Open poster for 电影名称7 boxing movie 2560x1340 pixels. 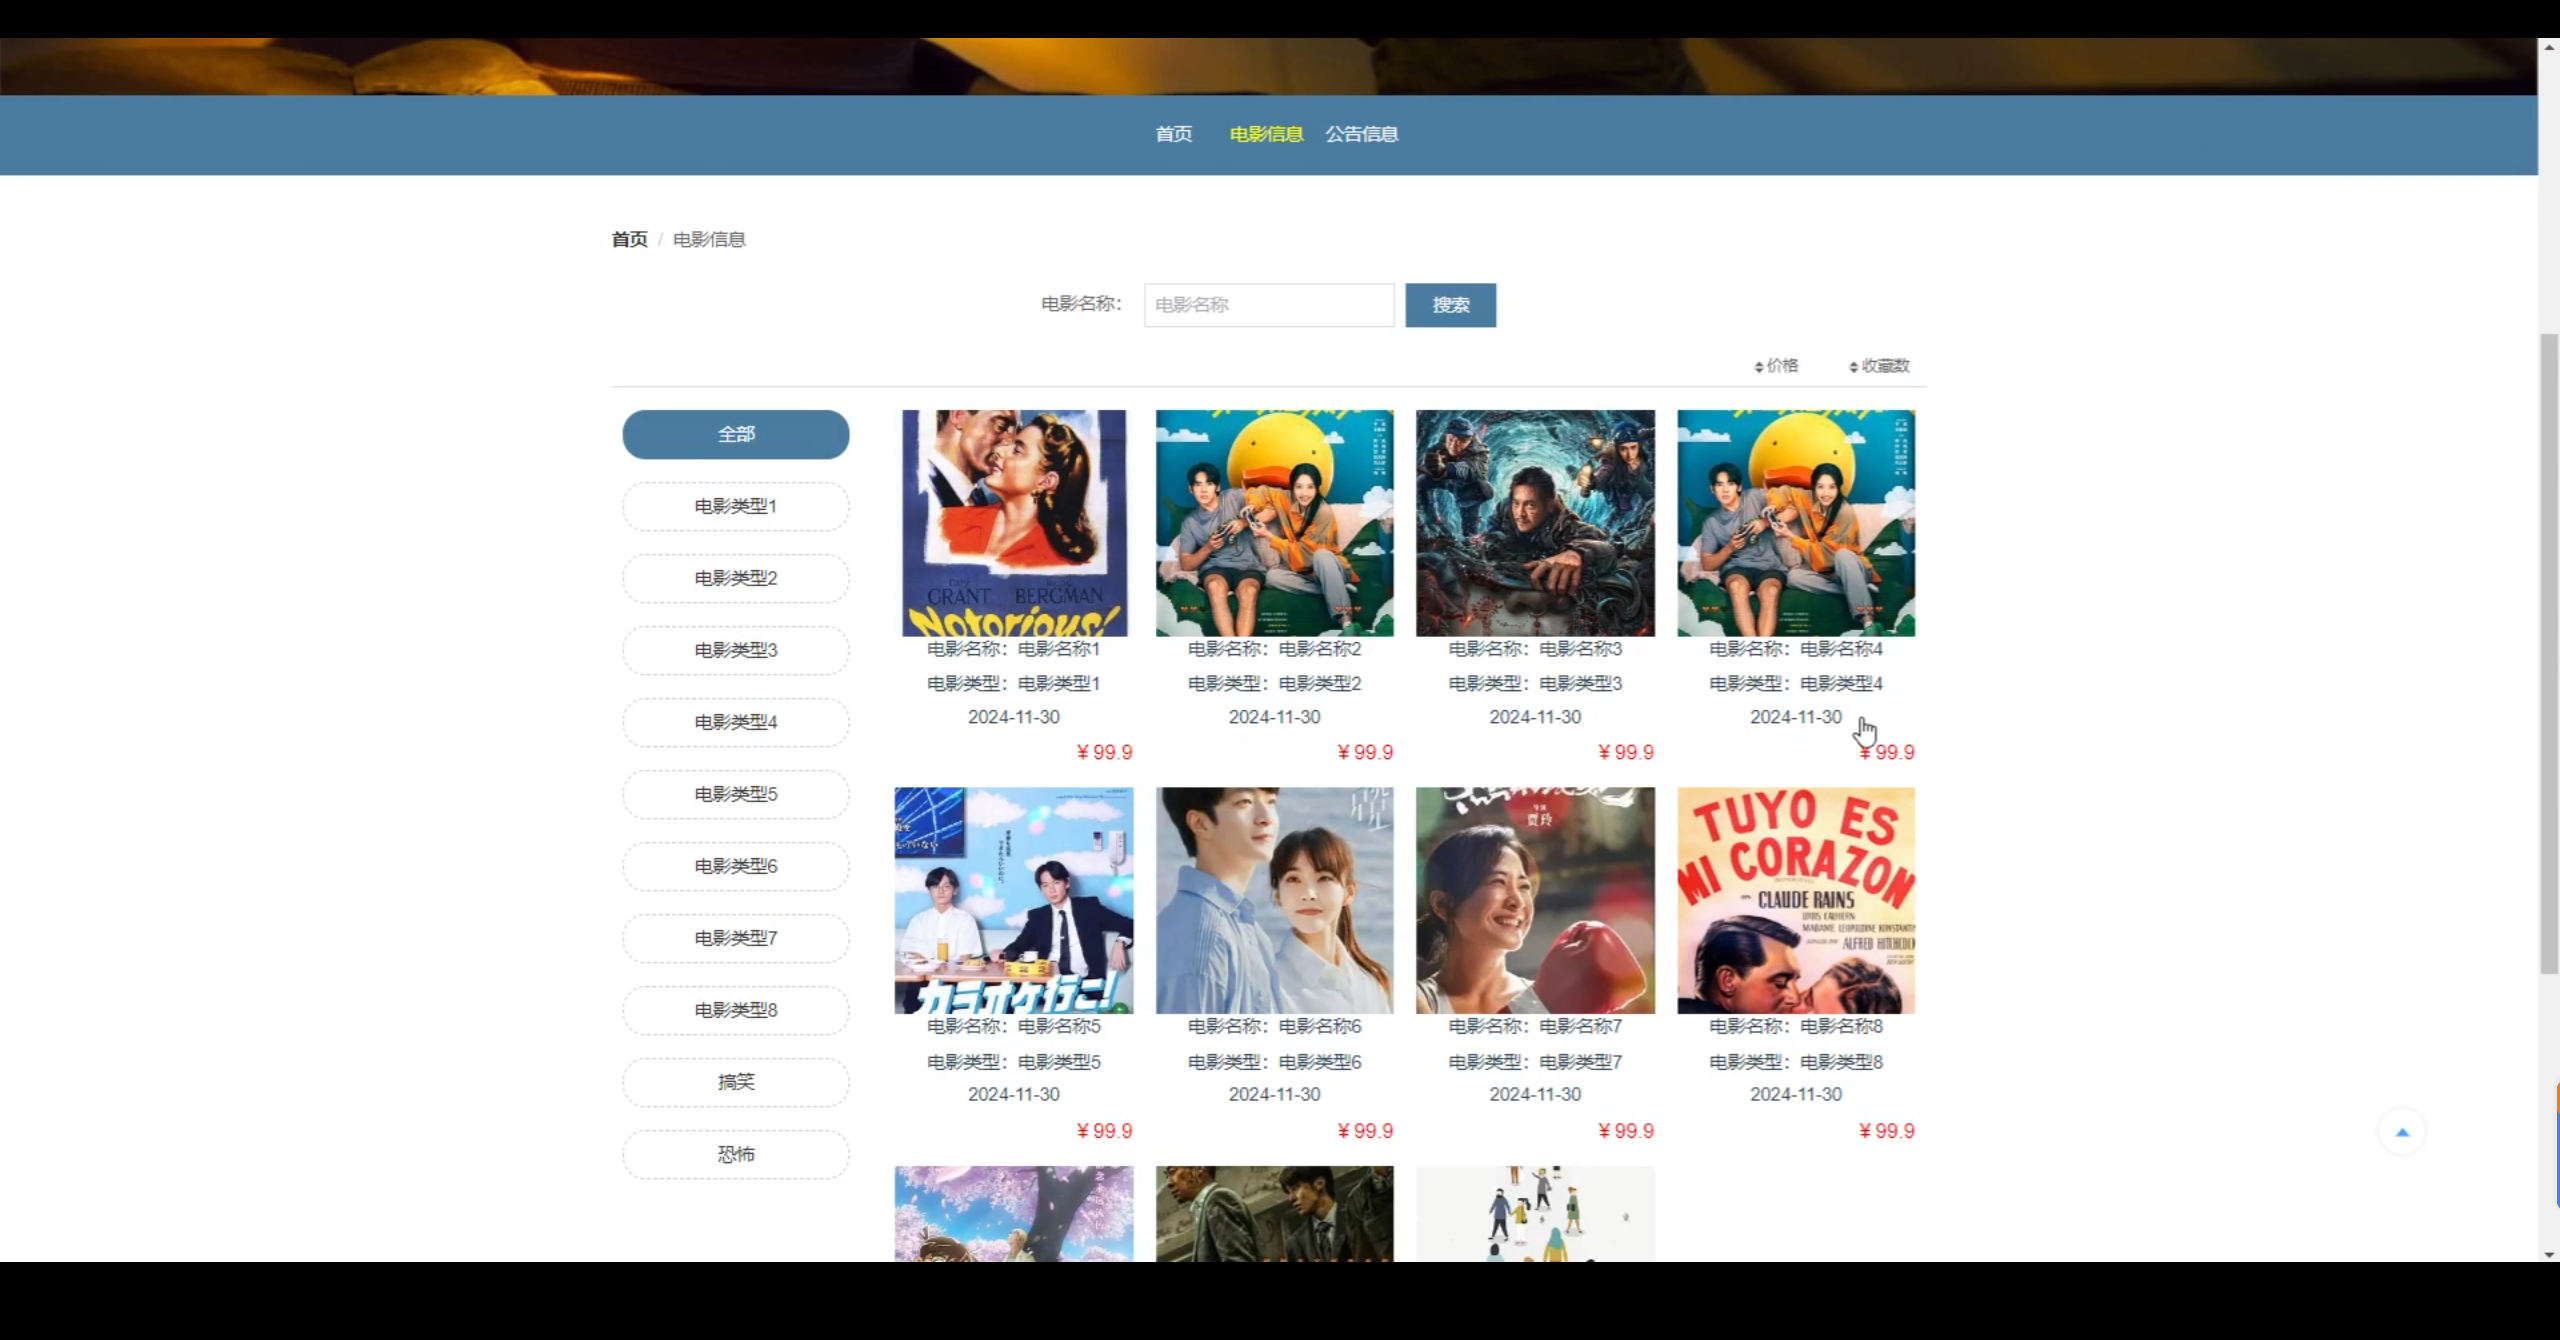click(x=1535, y=900)
